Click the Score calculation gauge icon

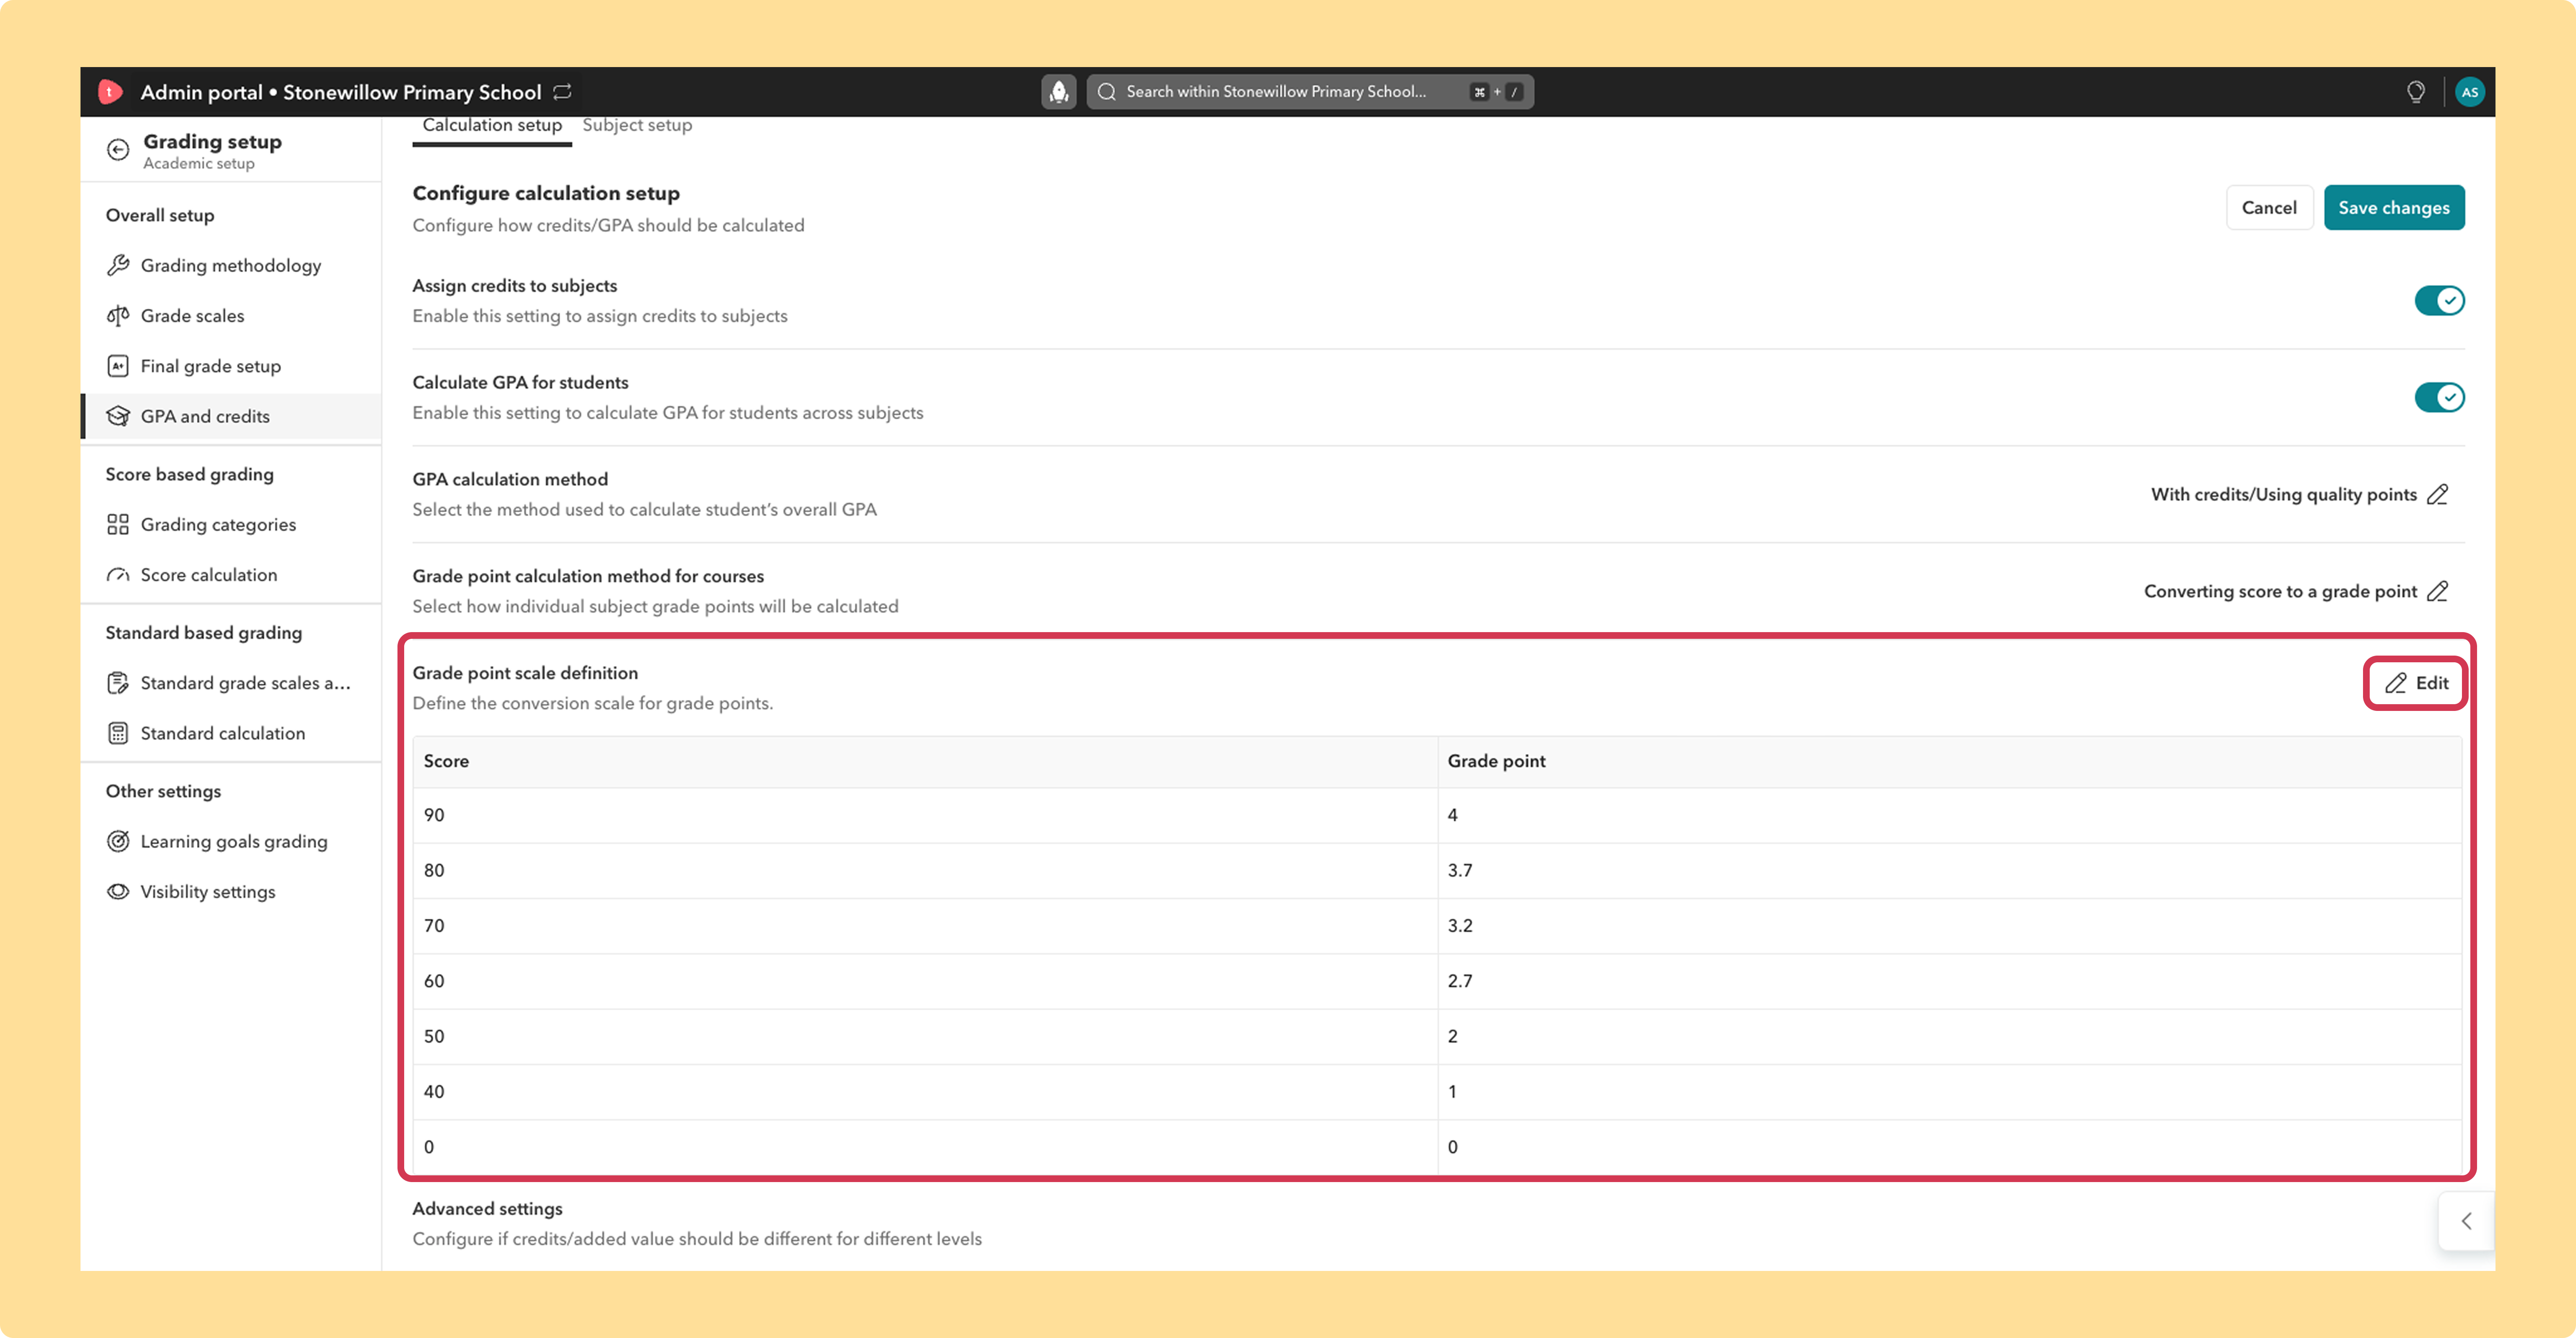point(118,575)
